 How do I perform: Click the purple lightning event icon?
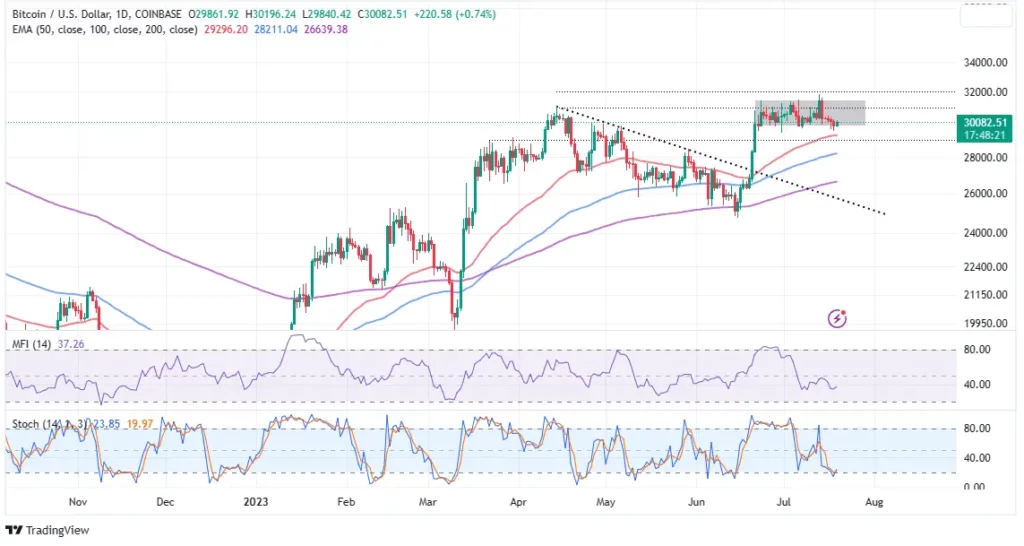tap(839, 318)
